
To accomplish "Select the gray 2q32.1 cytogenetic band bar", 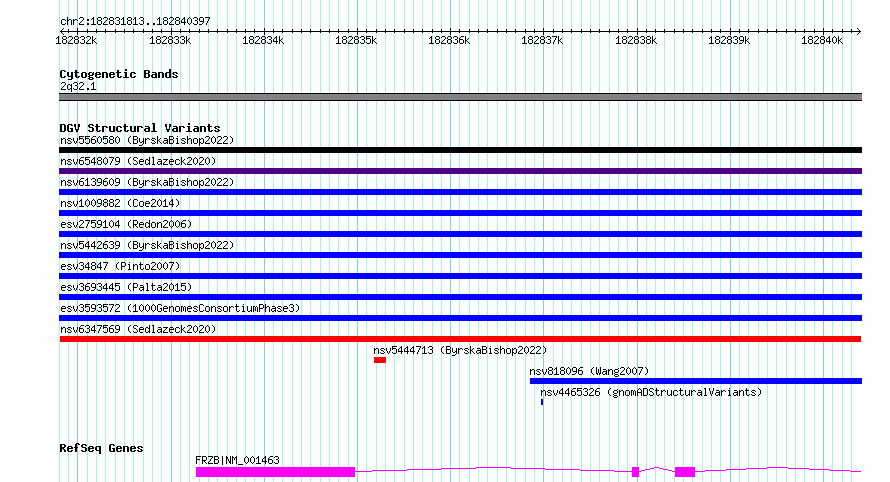I will [x=460, y=97].
